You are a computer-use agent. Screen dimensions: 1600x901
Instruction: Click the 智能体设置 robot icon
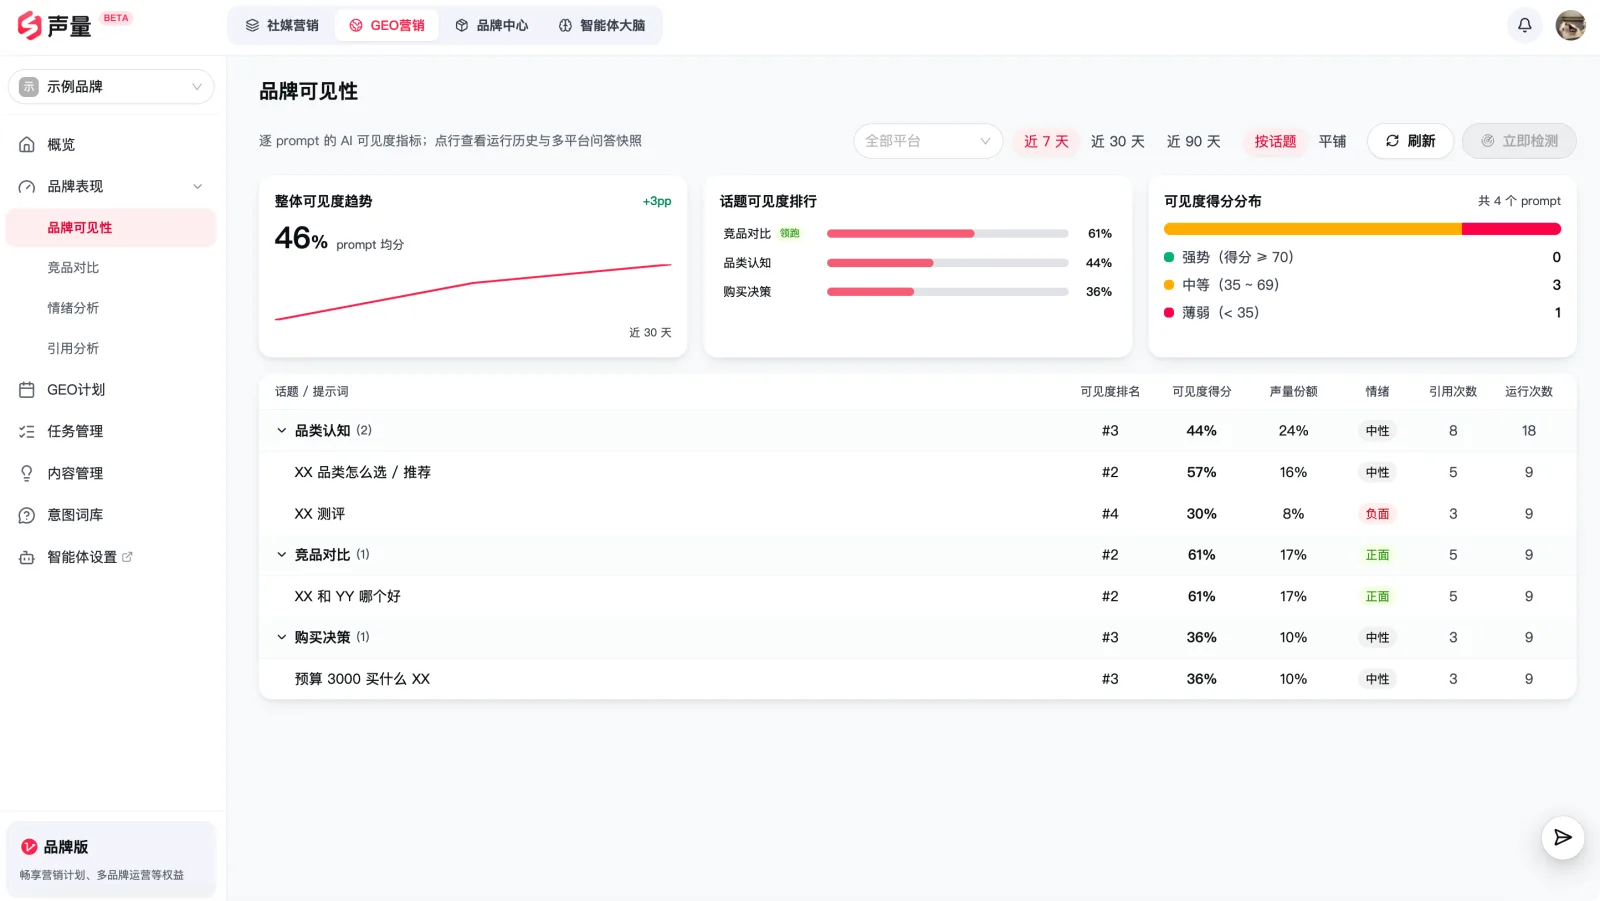tap(27, 558)
